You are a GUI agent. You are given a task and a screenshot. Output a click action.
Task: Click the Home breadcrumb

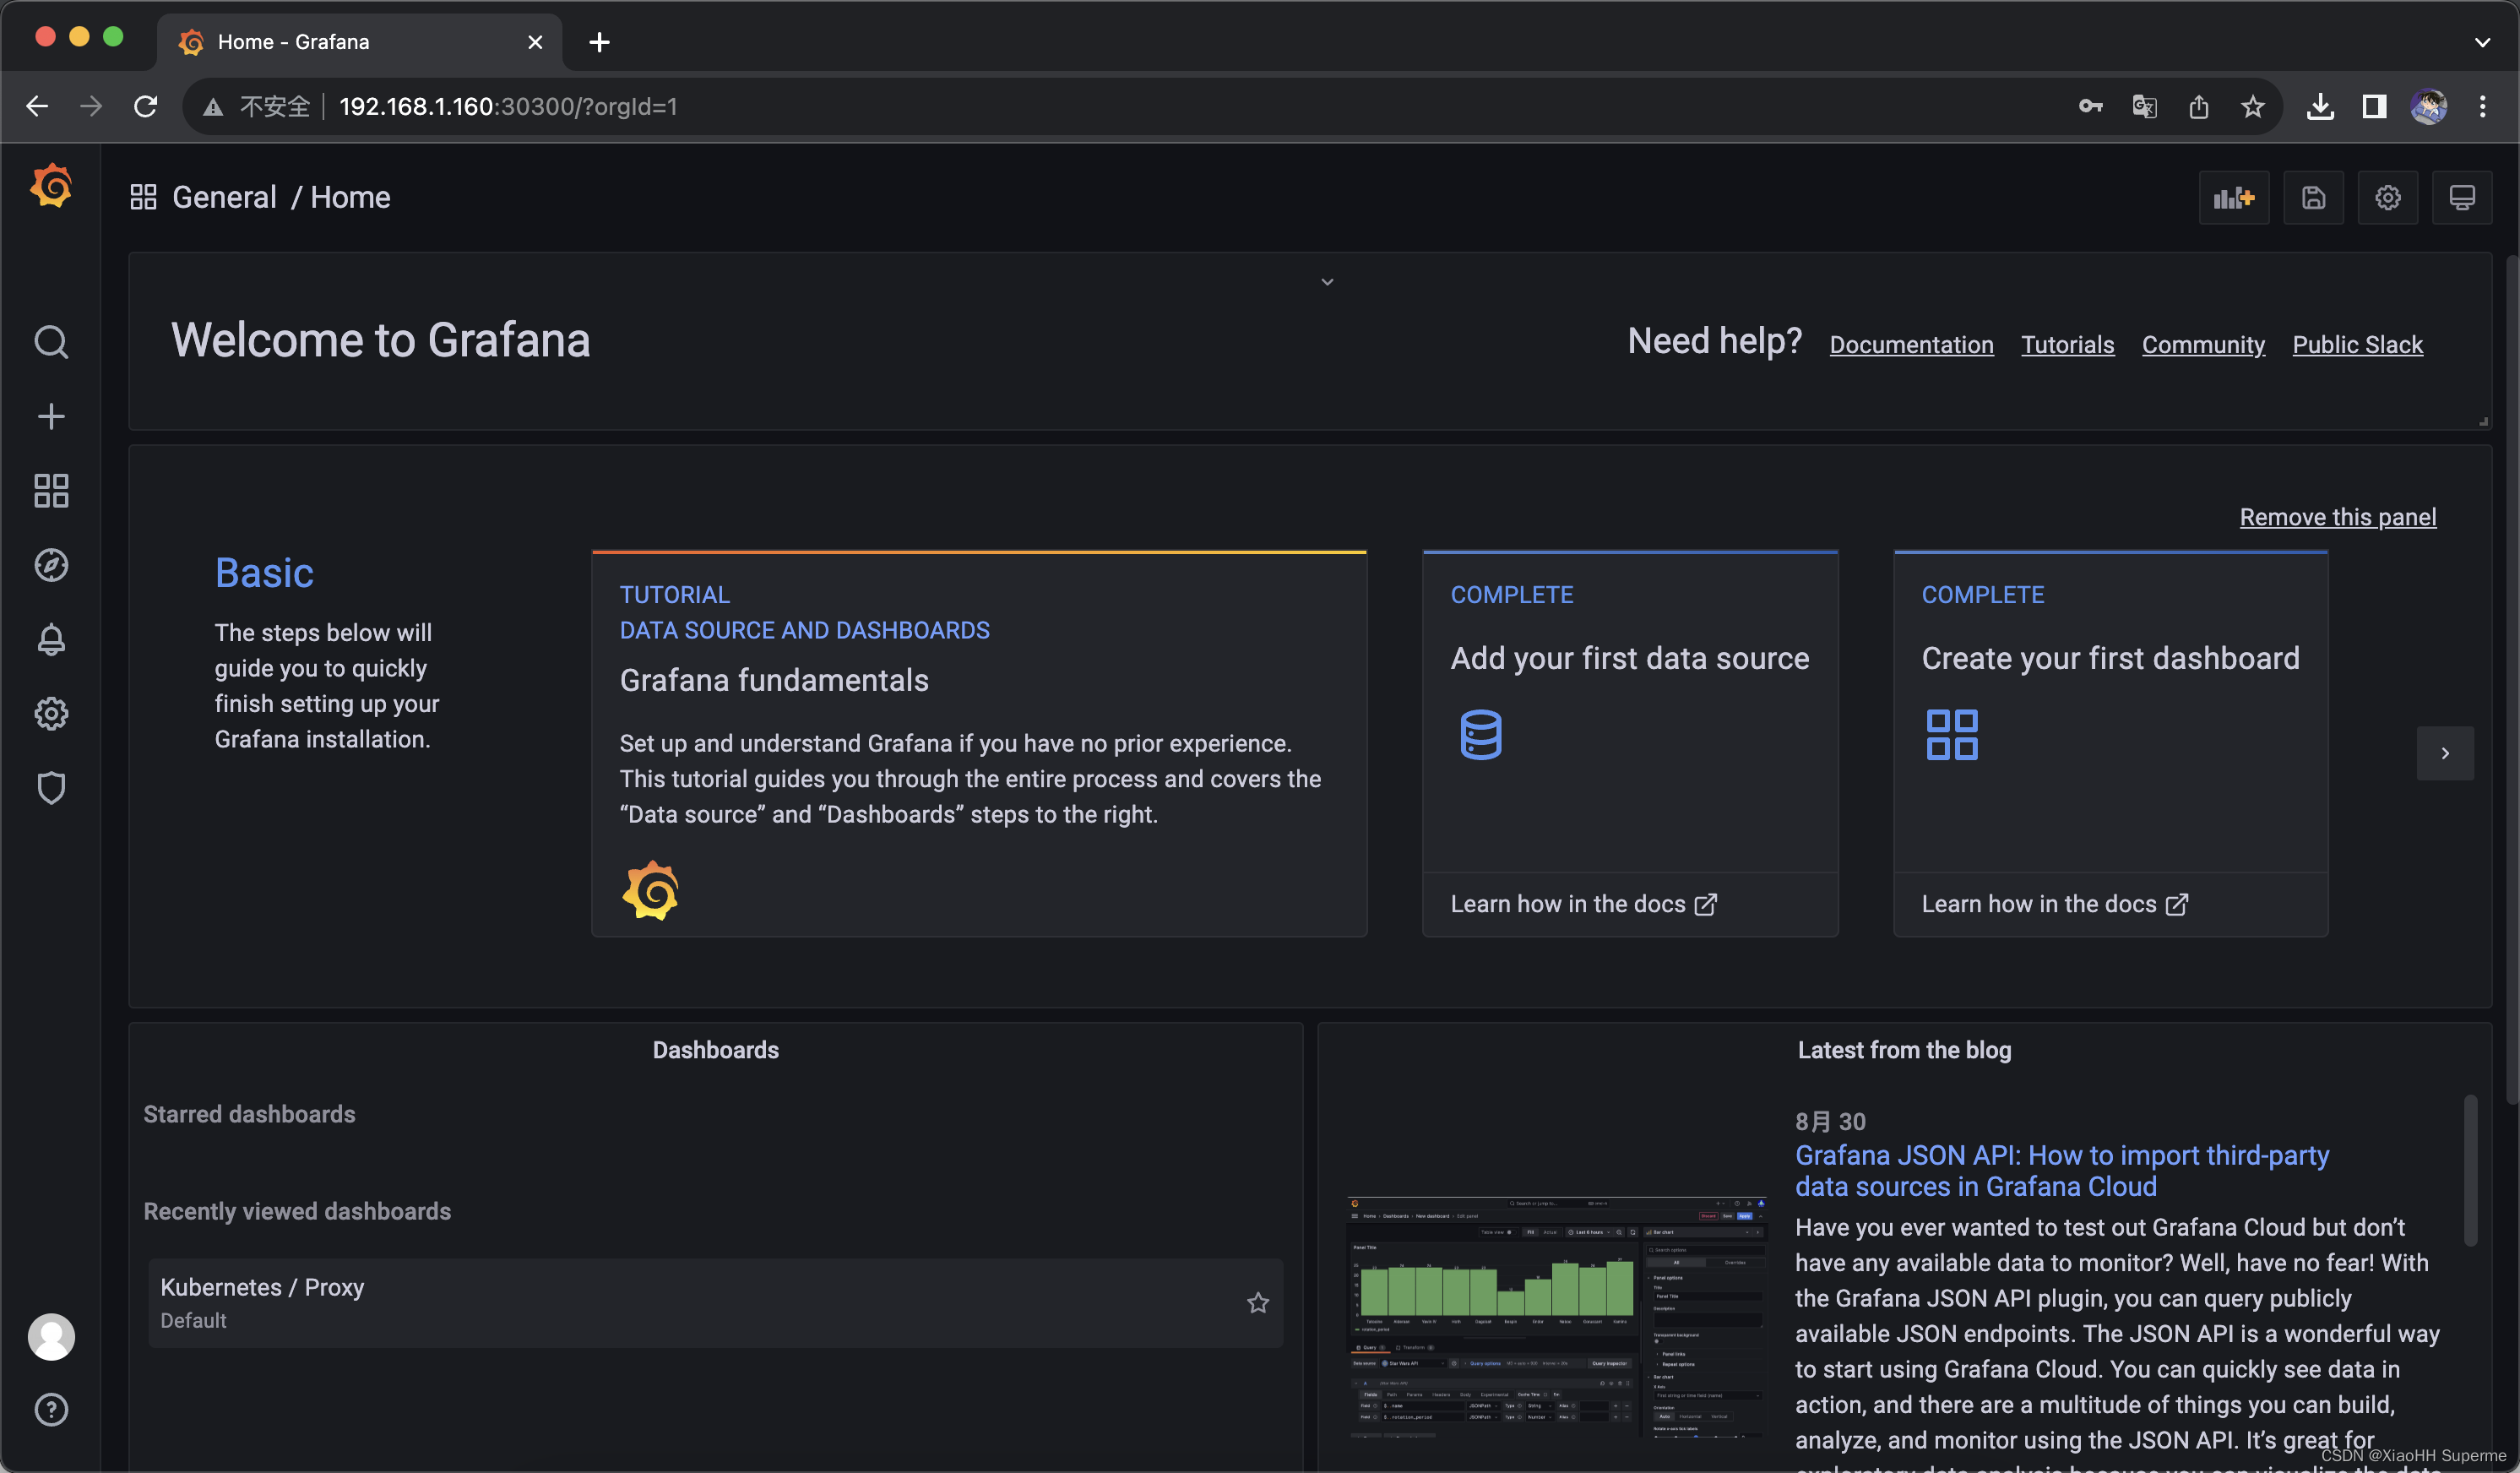click(350, 197)
